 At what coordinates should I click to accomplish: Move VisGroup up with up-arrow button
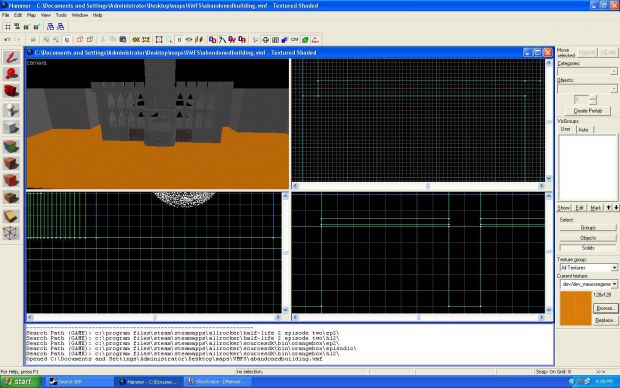coord(609,208)
